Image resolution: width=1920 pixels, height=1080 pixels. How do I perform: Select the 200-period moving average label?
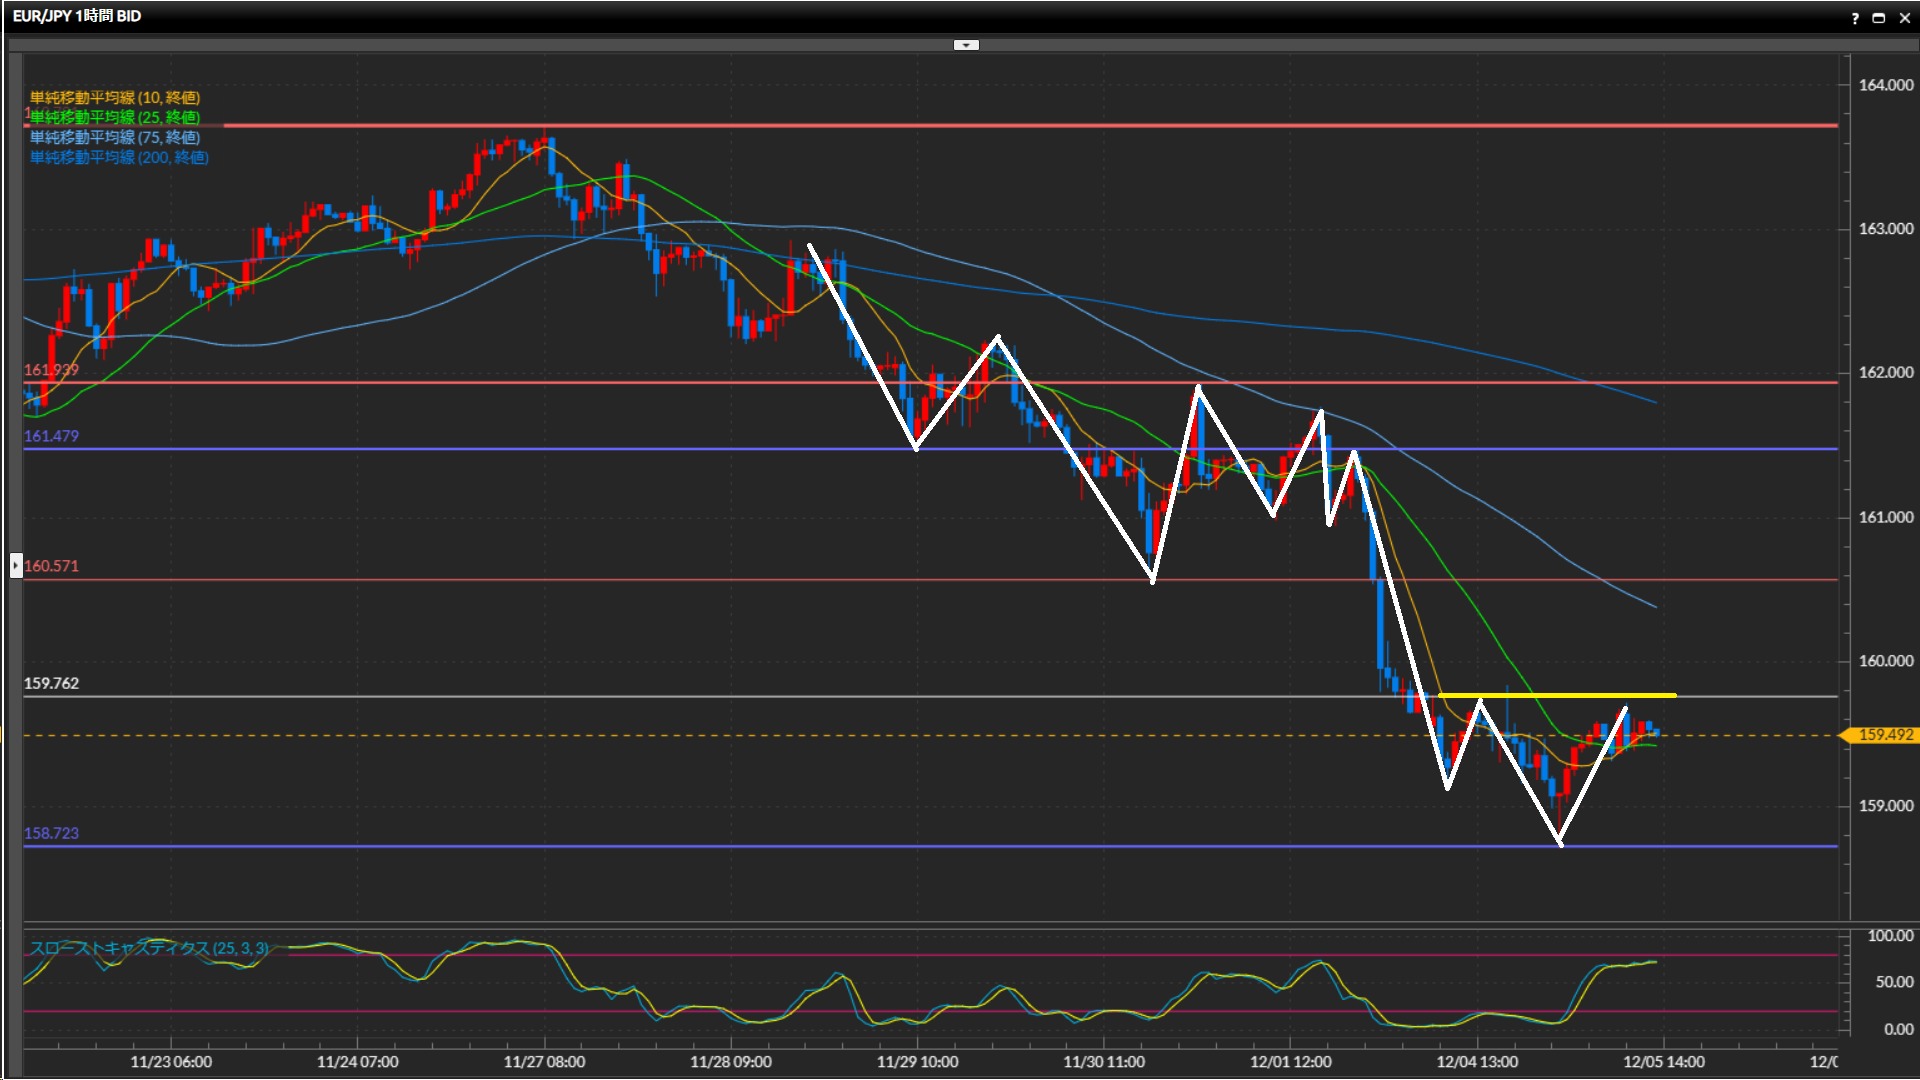119,157
